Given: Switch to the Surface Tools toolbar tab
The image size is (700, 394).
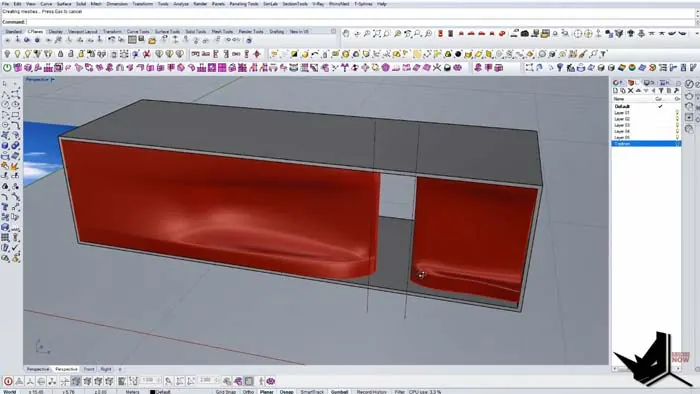Looking at the screenshot, I should pyautogui.click(x=167, y=32).
